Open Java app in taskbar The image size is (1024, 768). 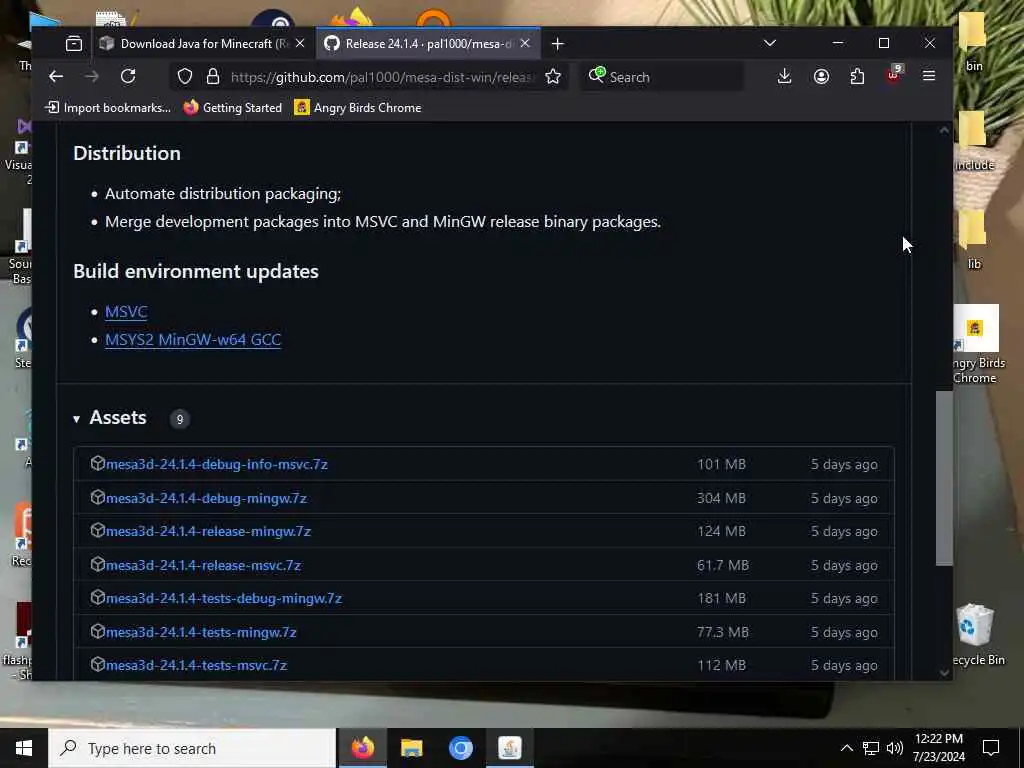click(x=509, y=748)
